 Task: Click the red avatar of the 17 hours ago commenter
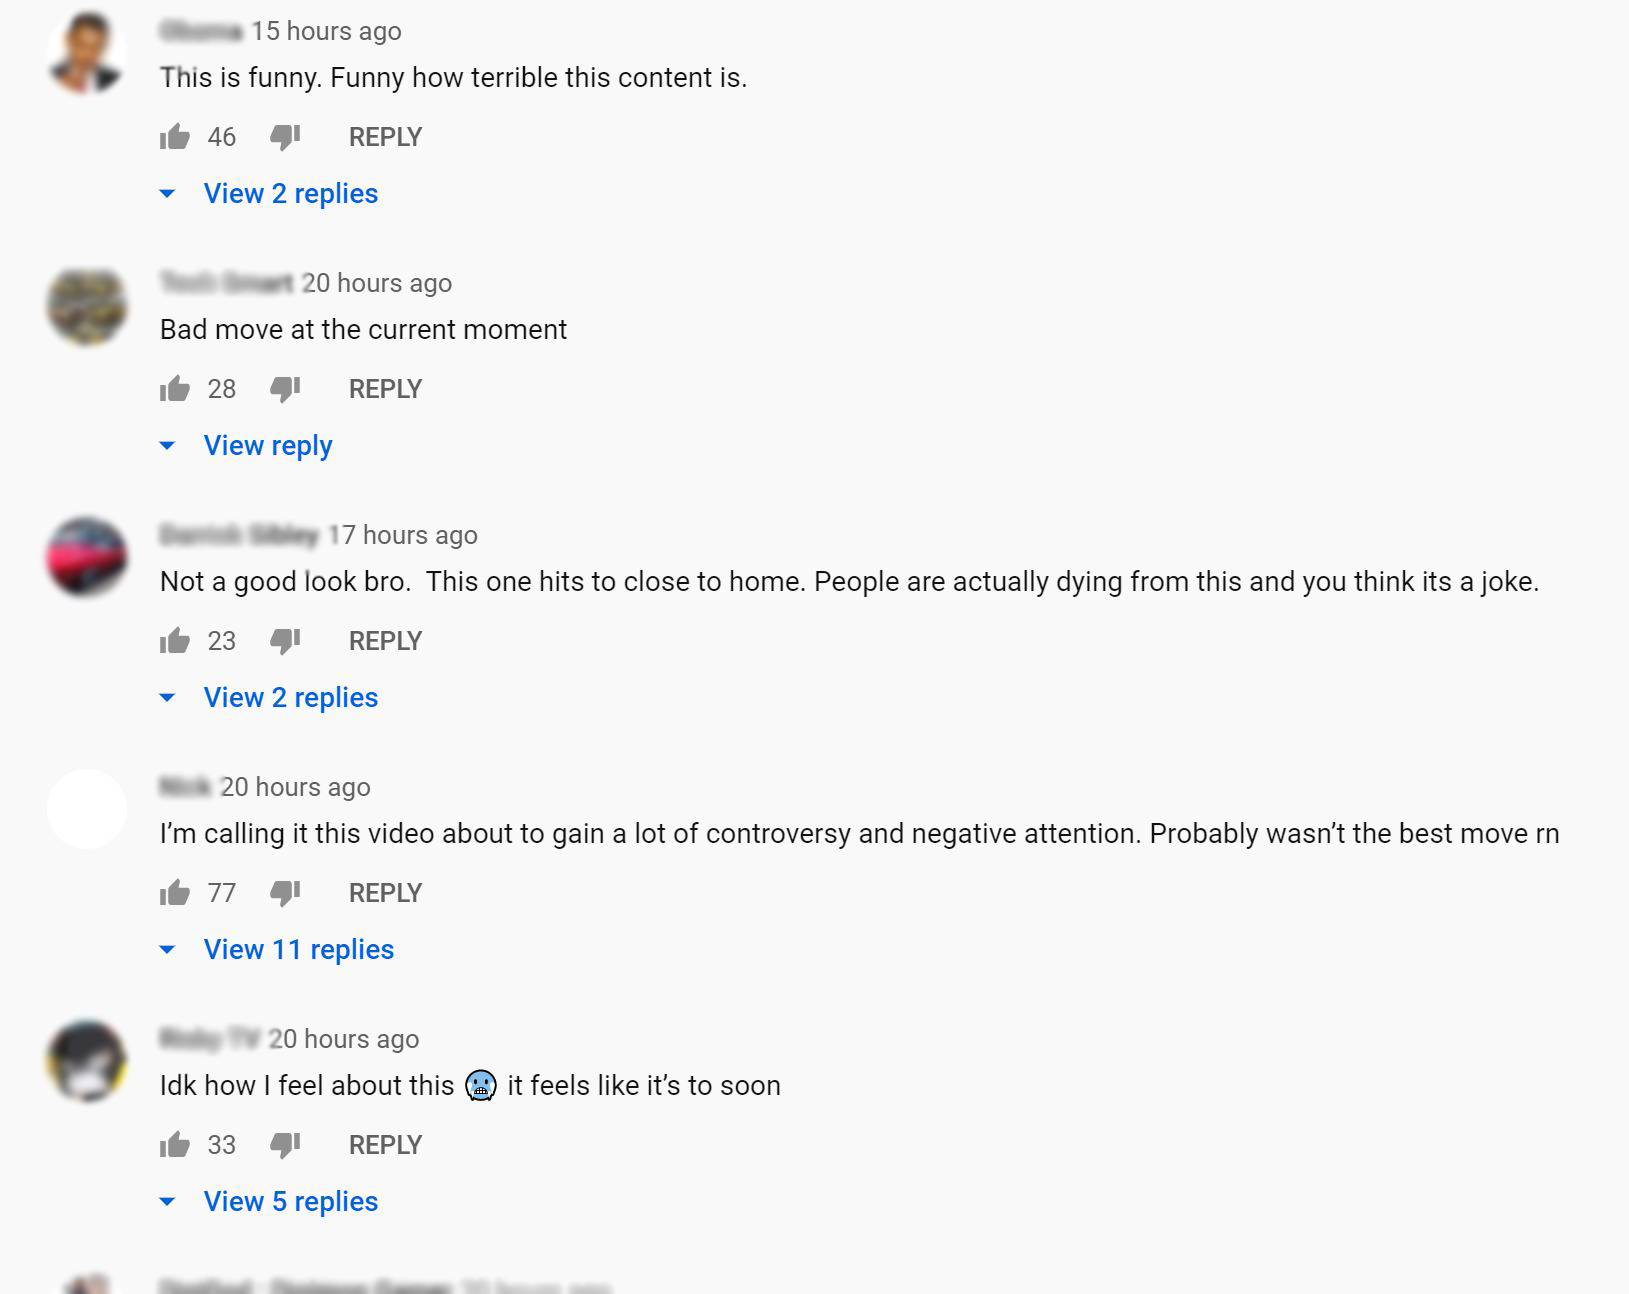pos(87,557)
